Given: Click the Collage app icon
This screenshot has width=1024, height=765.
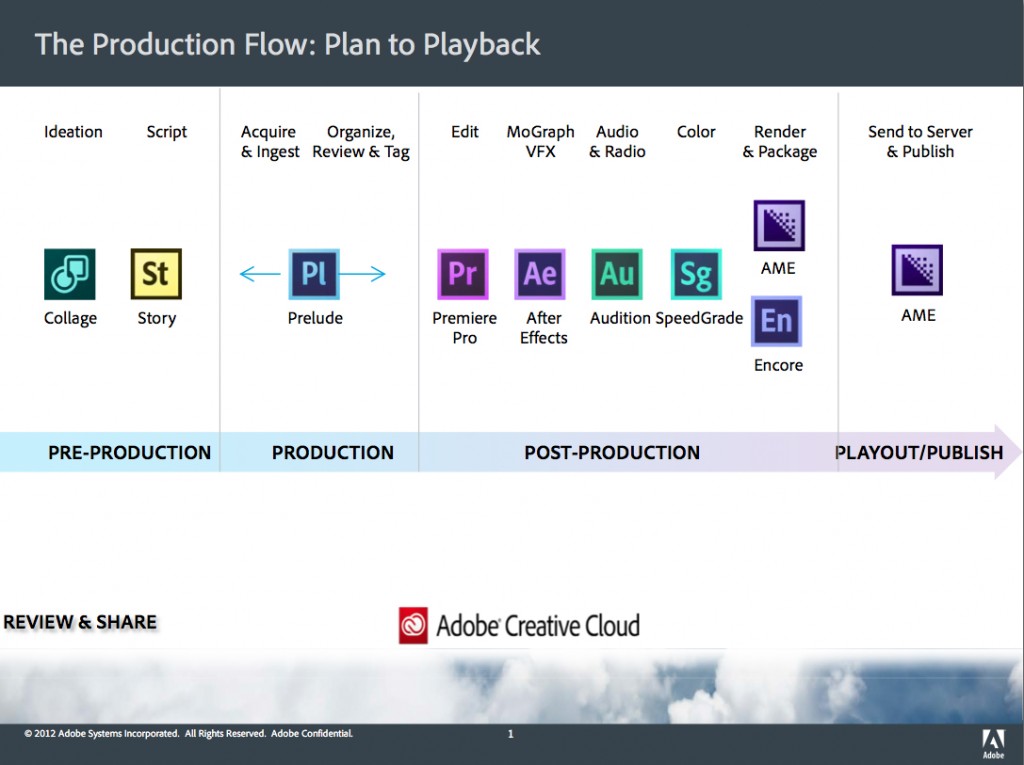Looking at the screenshot, I should (70, 274).
